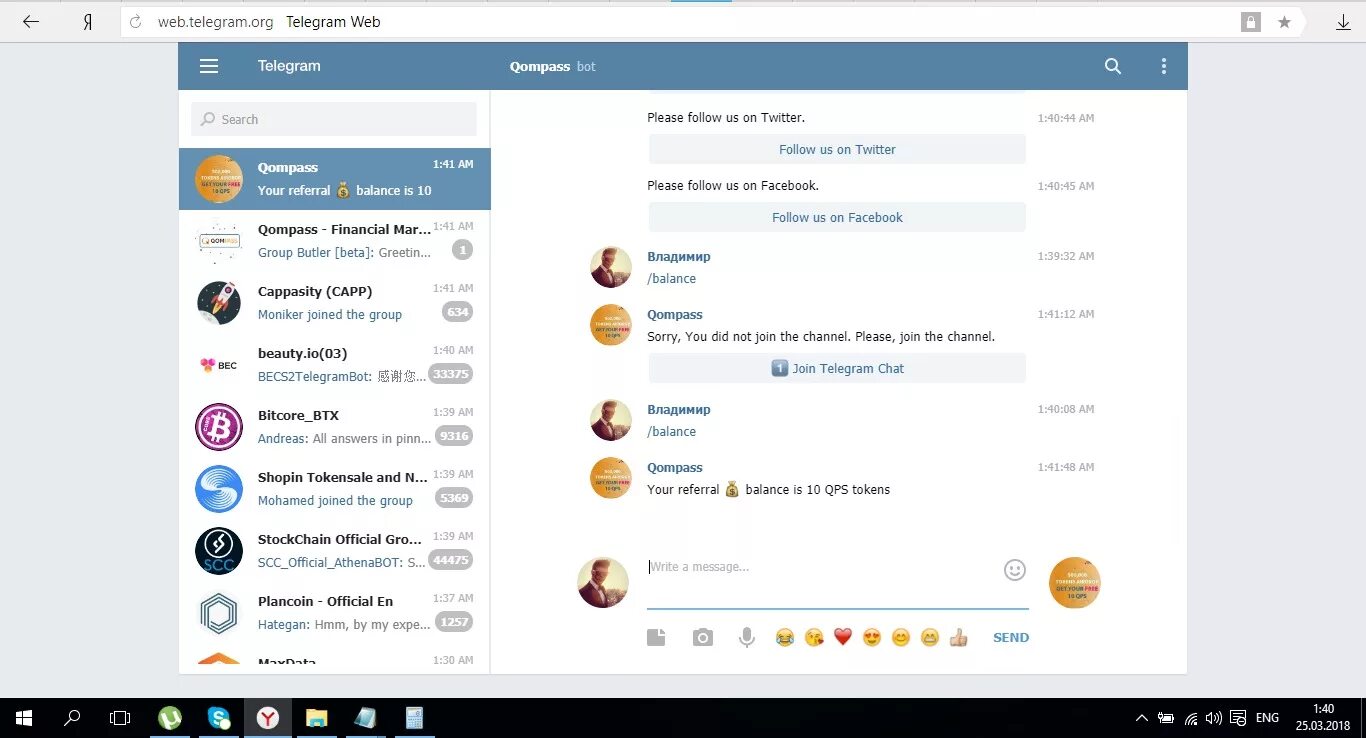Open browser downloads with the arrow icon
The width and height of the screenshot is (1366, 738).
point(1343,22)
